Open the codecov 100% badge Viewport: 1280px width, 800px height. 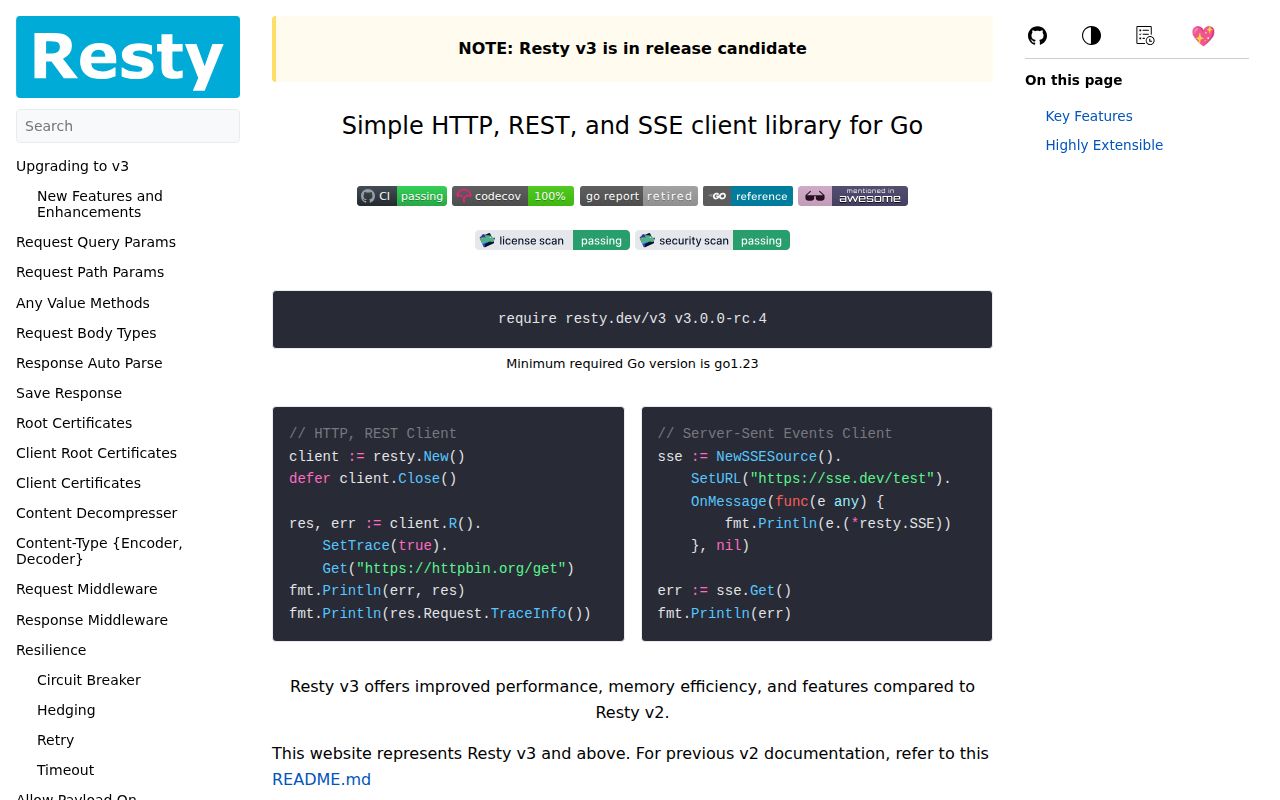(513, 196)
